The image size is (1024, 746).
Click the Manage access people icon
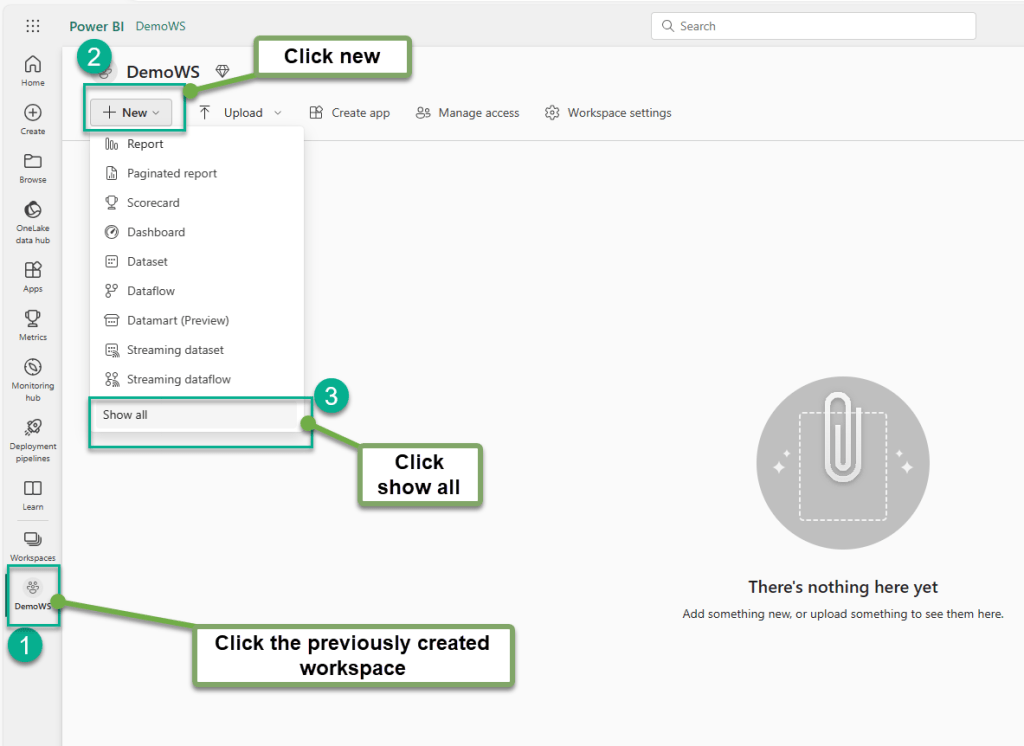click(423, 112)
